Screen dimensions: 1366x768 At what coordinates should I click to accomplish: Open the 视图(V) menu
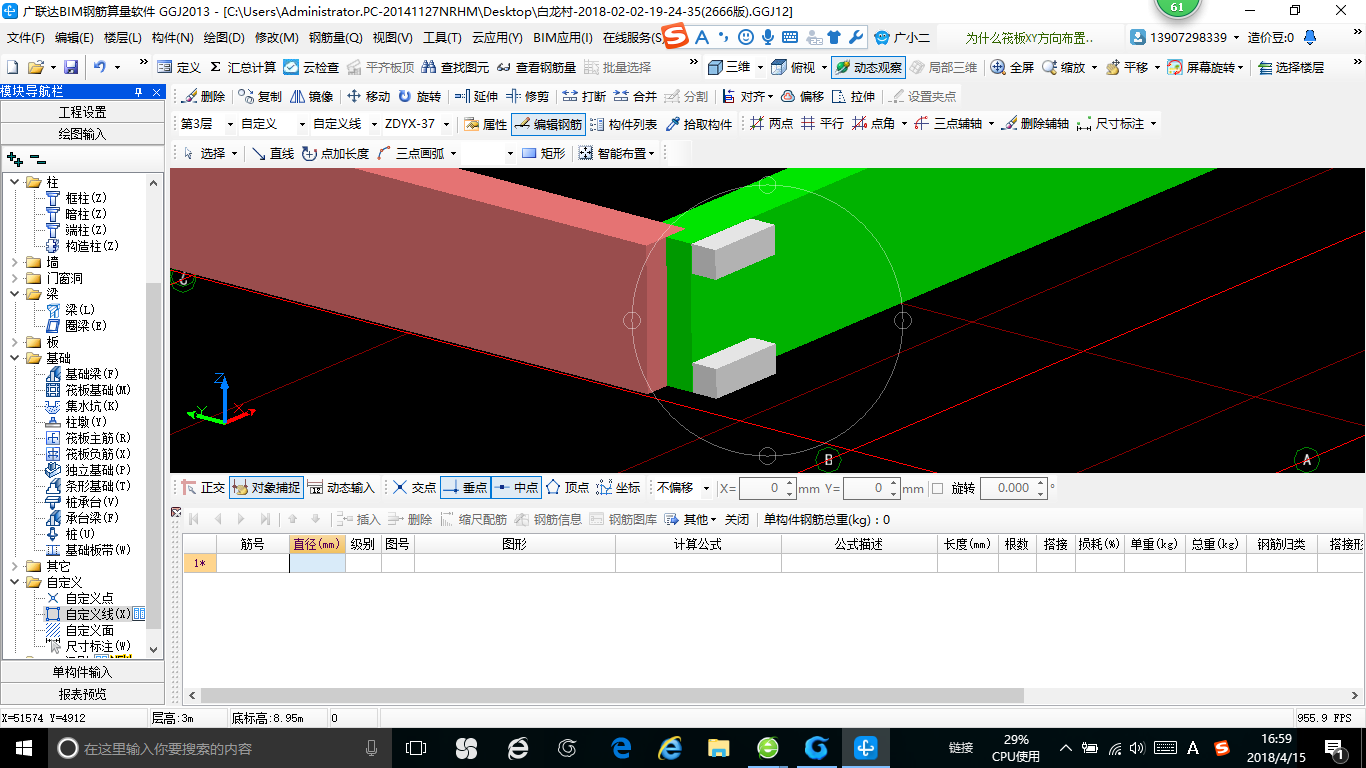click(x=392, y=38)
